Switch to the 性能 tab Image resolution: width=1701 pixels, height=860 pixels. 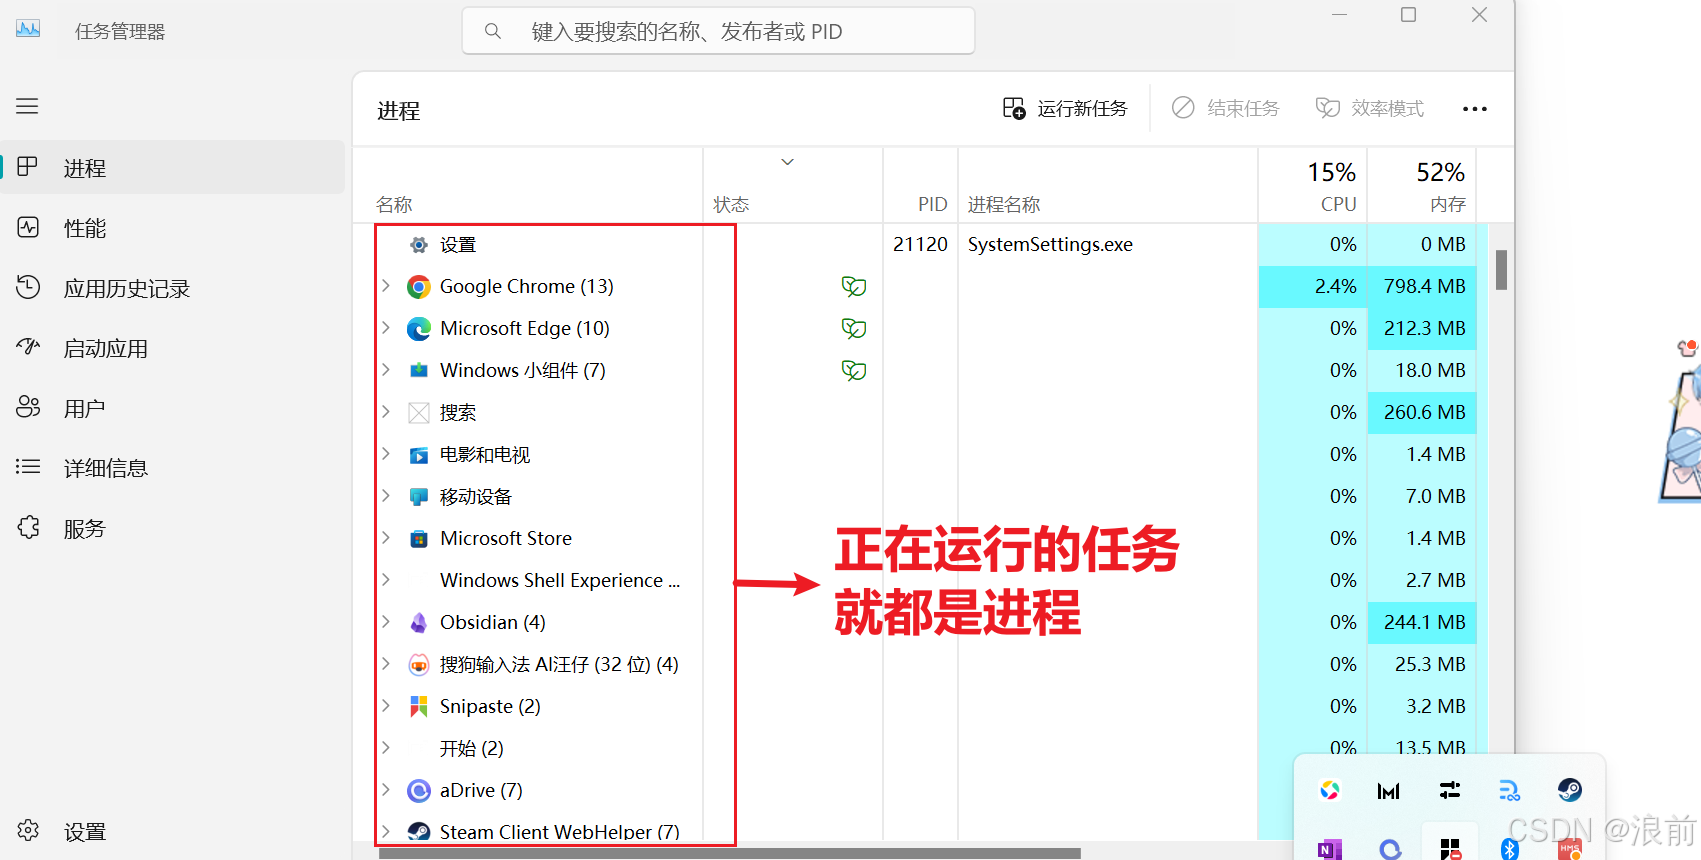(173, 228)
